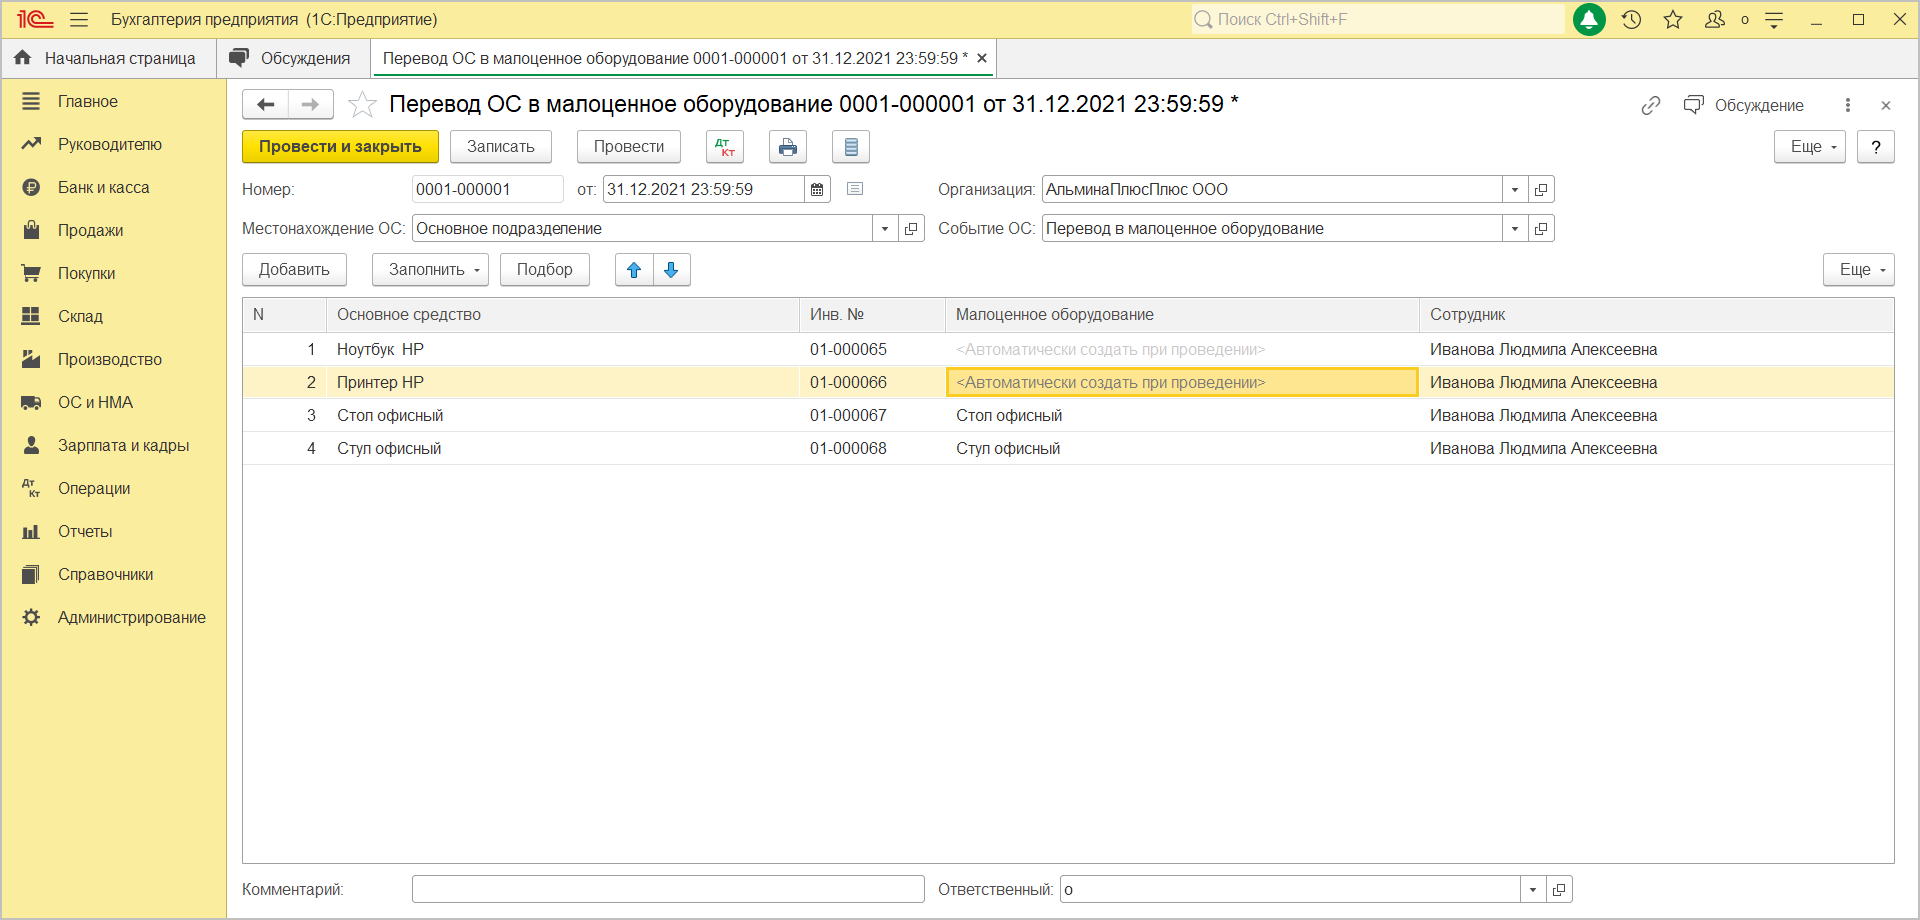Select inventory number 01-000068

click(848, 448)
